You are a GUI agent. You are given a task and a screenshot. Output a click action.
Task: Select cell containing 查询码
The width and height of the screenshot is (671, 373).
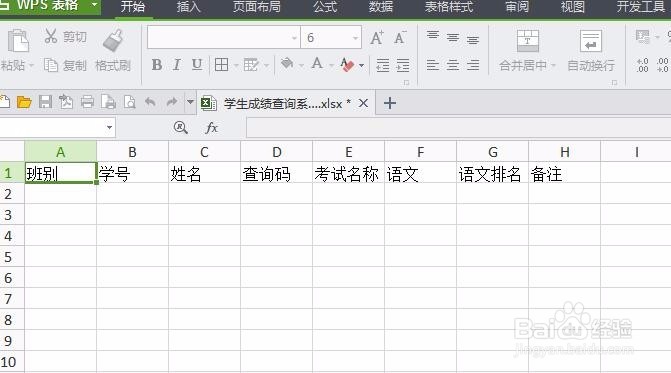pyautogui.click(x=276, y=173)
